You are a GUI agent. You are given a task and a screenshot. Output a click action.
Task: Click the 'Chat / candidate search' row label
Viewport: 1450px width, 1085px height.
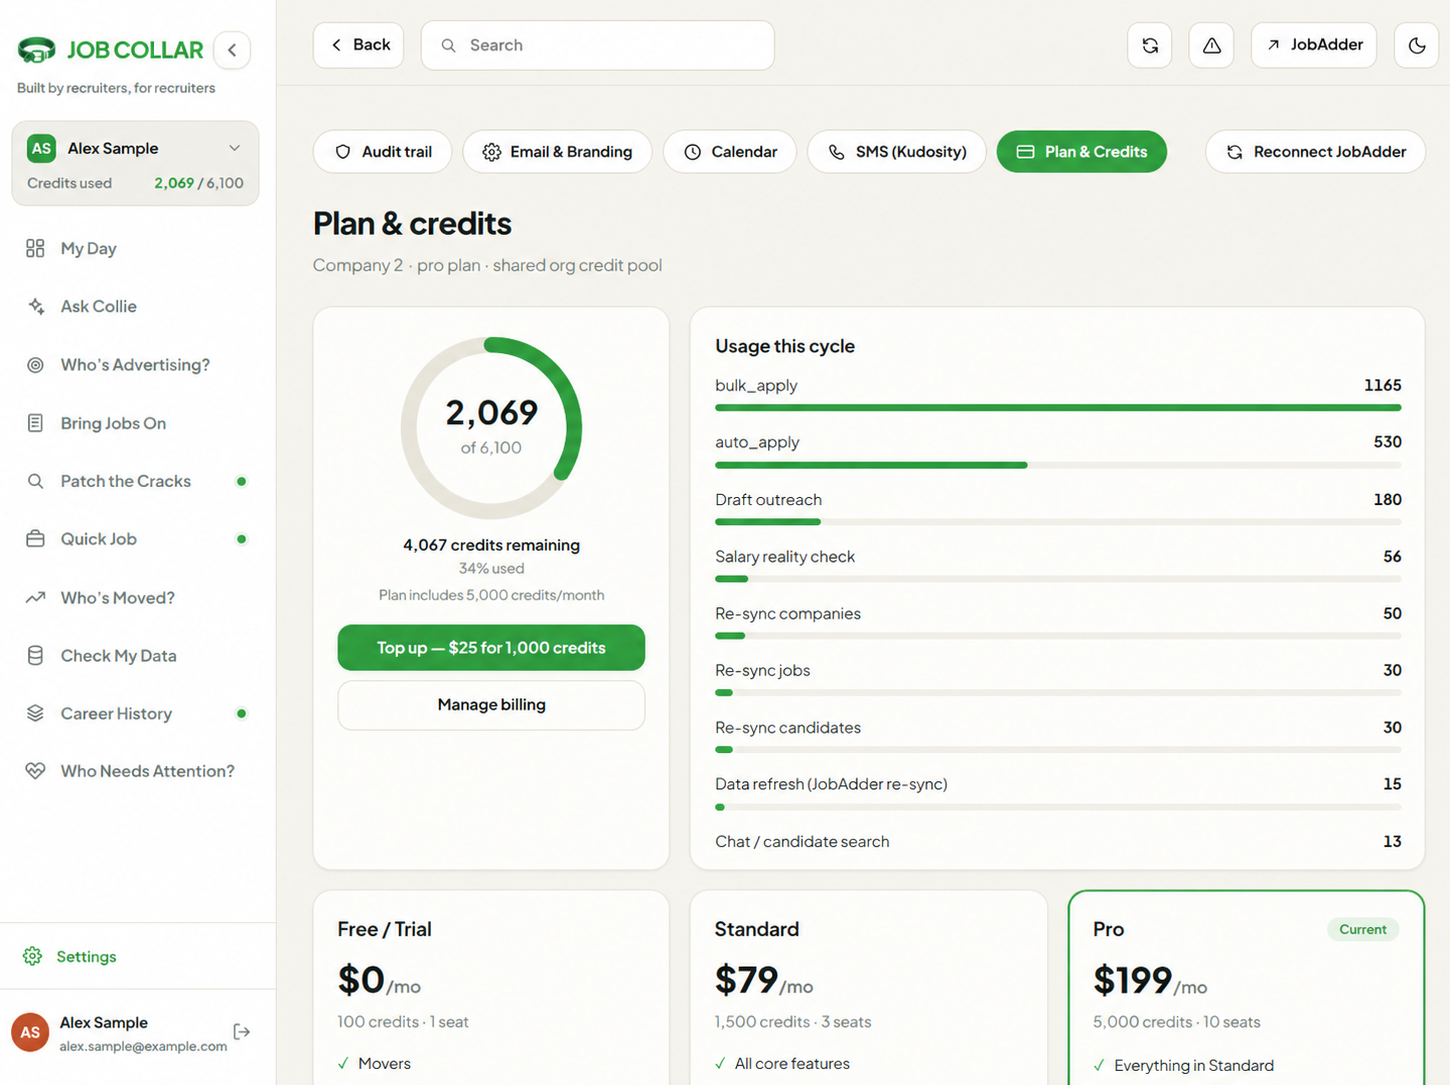coord(802,842)
